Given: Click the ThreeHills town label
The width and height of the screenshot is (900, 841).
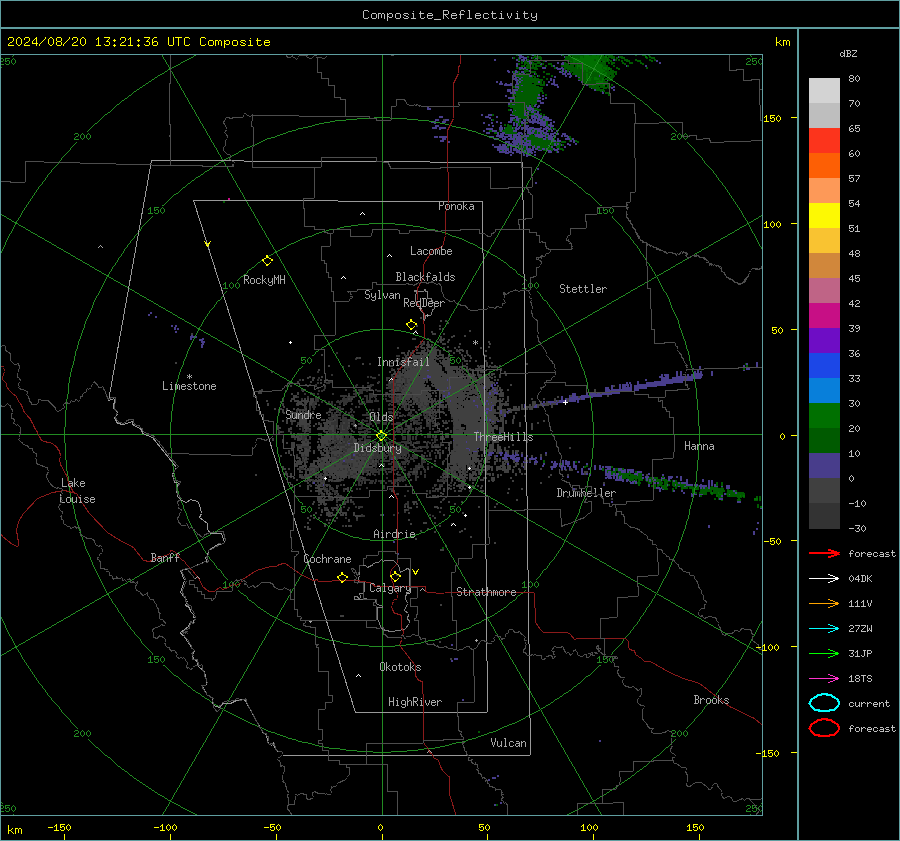Looking at the screenshot, I should click(503, 437).
